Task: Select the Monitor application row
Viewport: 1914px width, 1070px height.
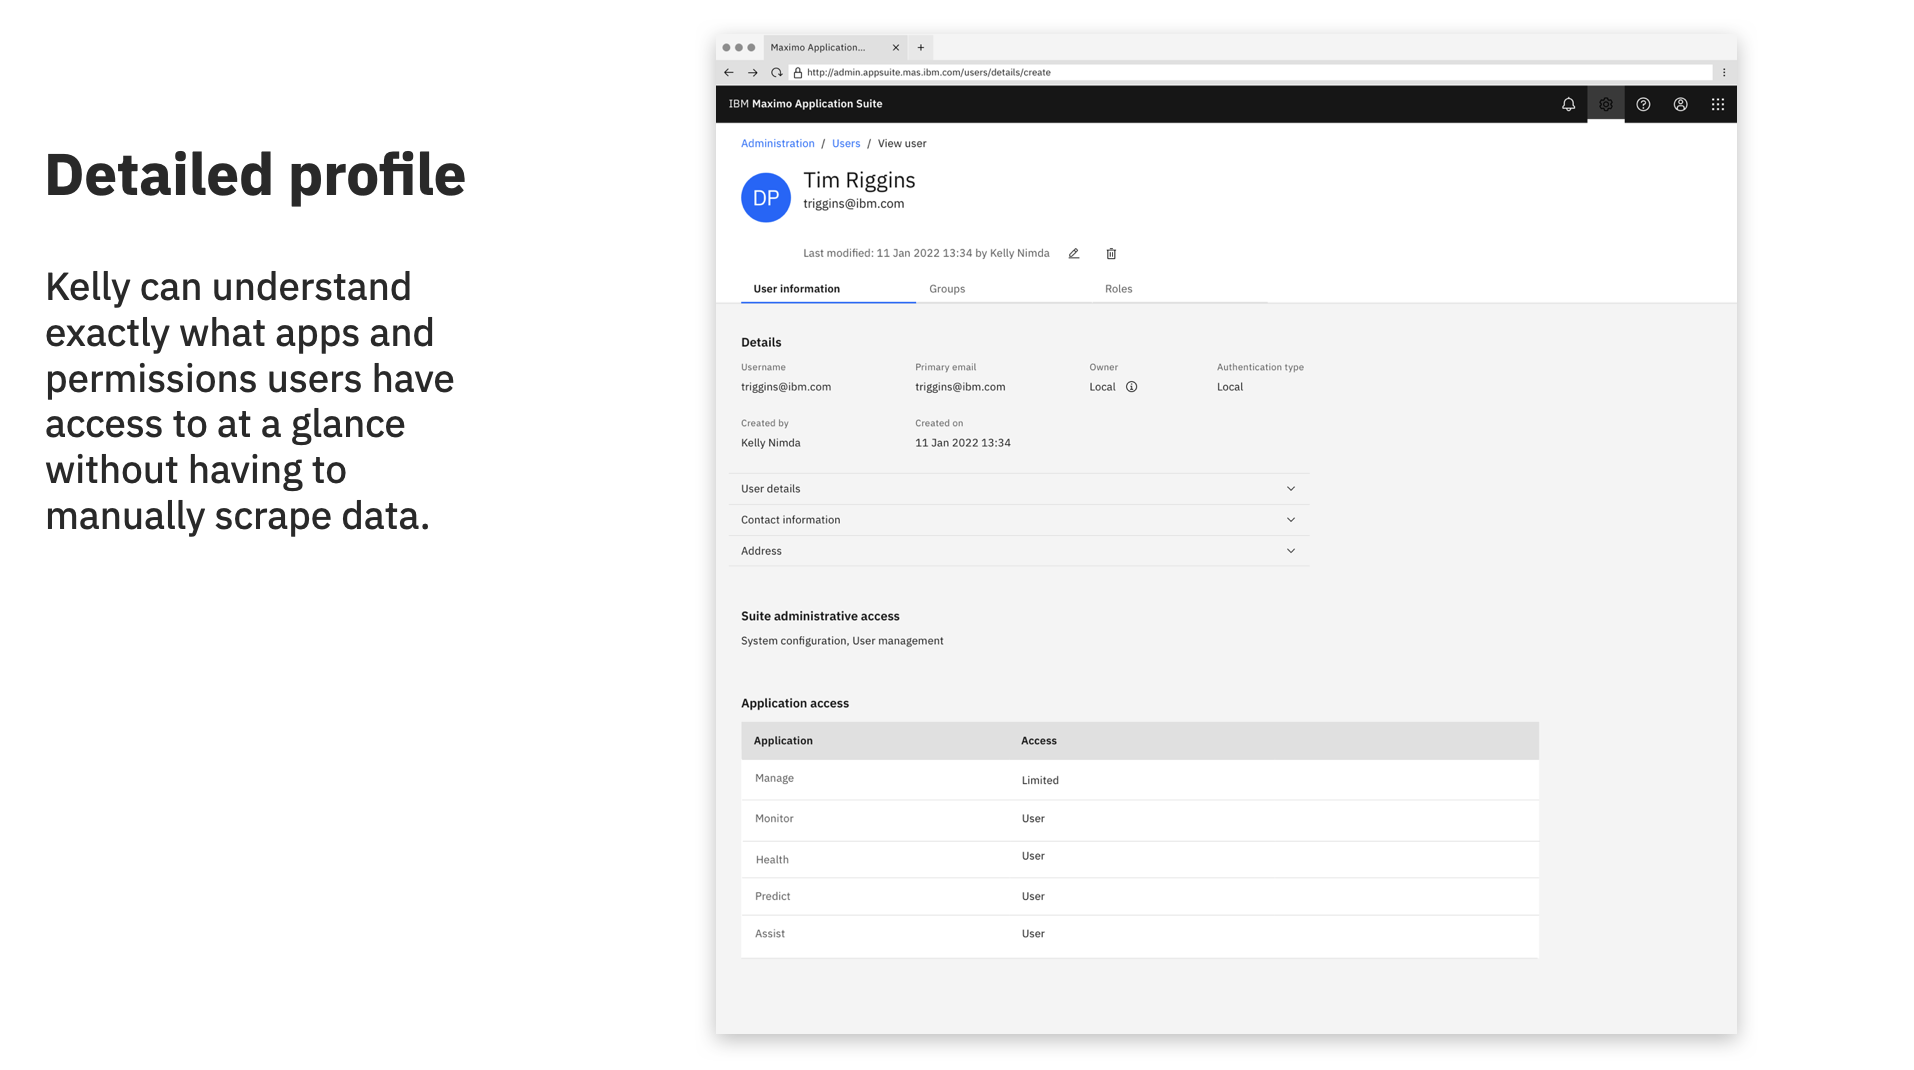Action: point(1139,820)
